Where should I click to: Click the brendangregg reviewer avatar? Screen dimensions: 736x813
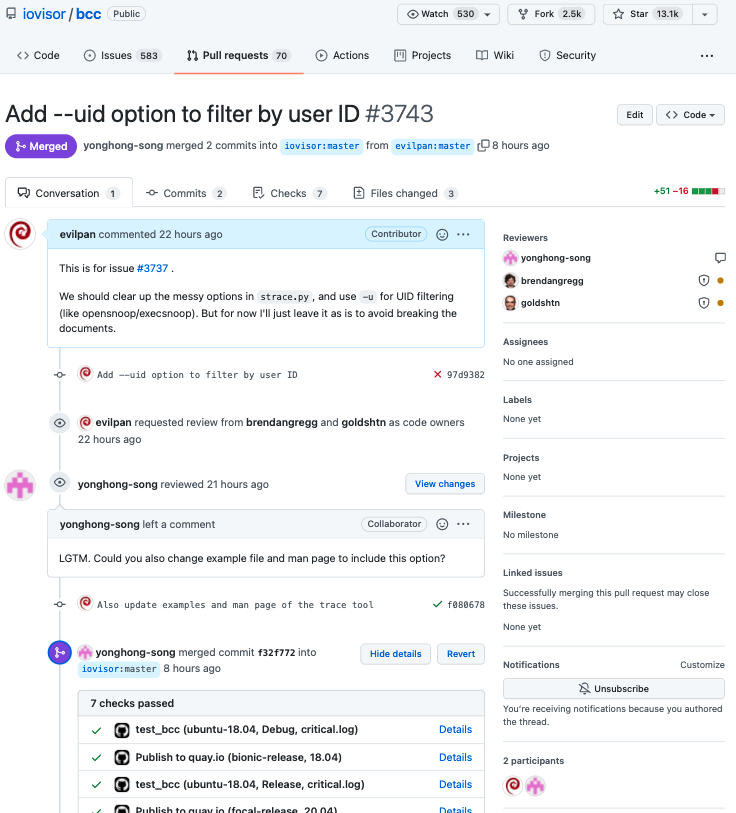tap(510, 281)
